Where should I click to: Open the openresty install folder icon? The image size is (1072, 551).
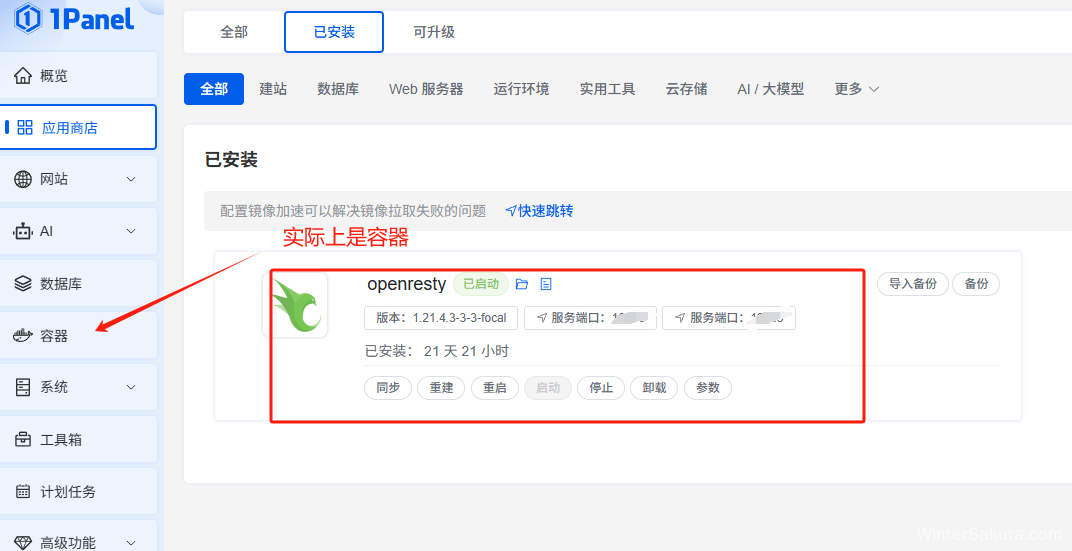[x=522, y=284]
